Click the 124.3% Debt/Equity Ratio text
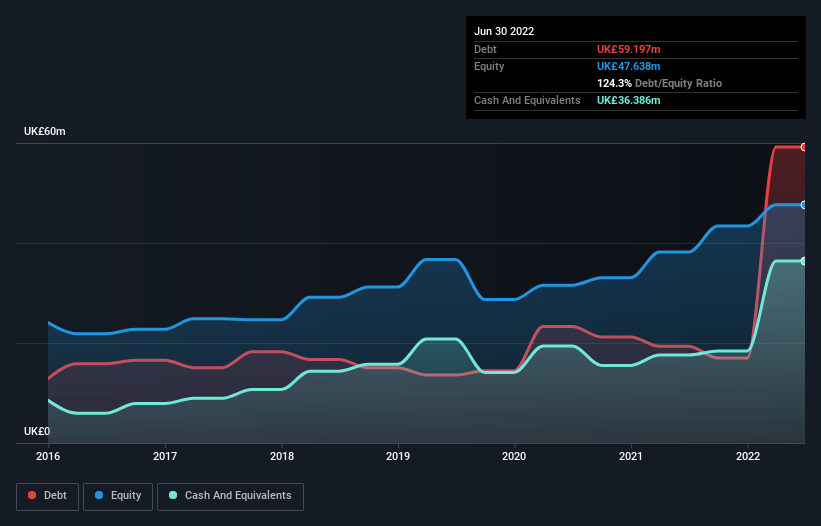 pos(659,83)
